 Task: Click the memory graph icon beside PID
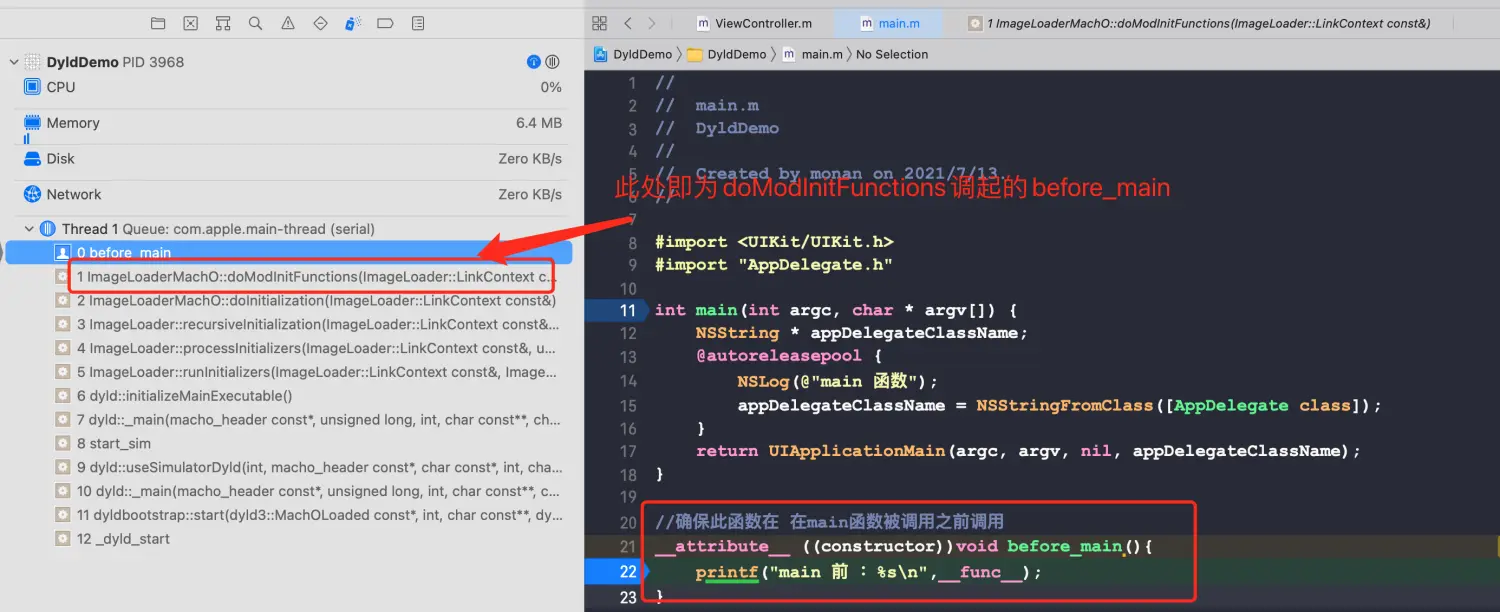tap(553, 62)
